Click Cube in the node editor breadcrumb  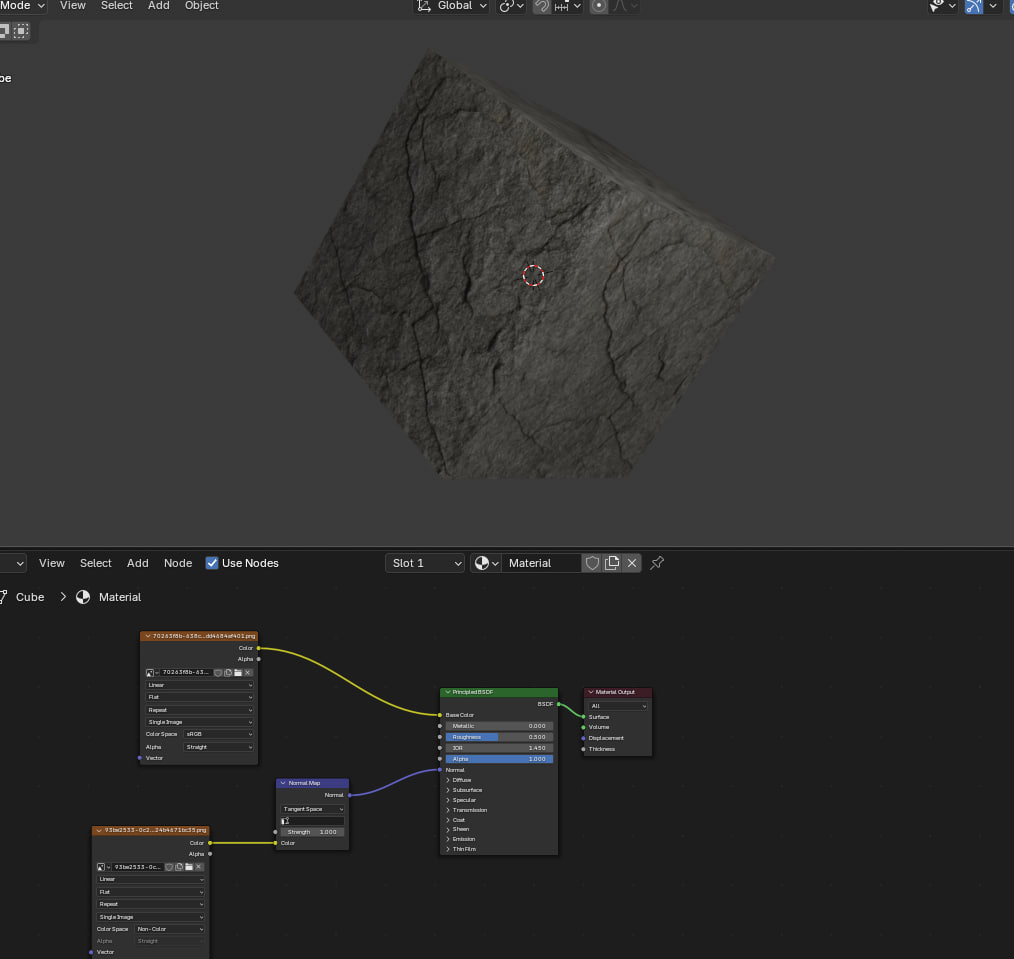[30, 597]
